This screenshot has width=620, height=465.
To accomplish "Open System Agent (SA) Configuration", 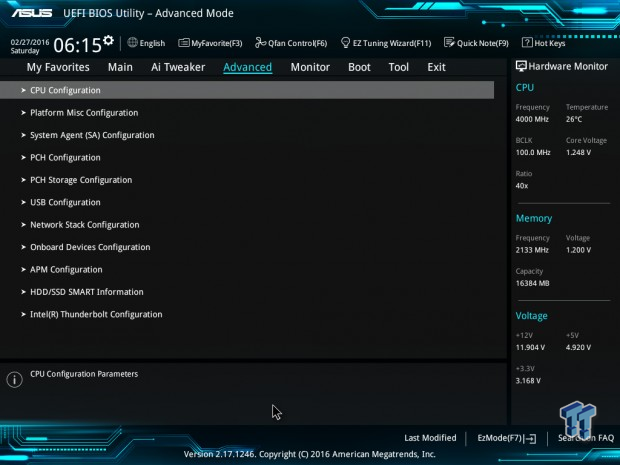I will click(x=92, y=135).
